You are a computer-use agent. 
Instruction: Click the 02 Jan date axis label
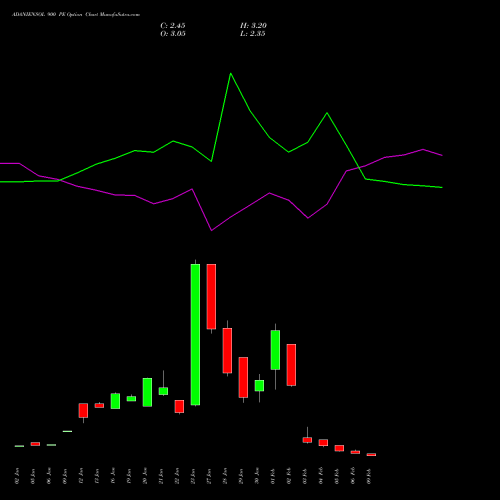(17, 476)
